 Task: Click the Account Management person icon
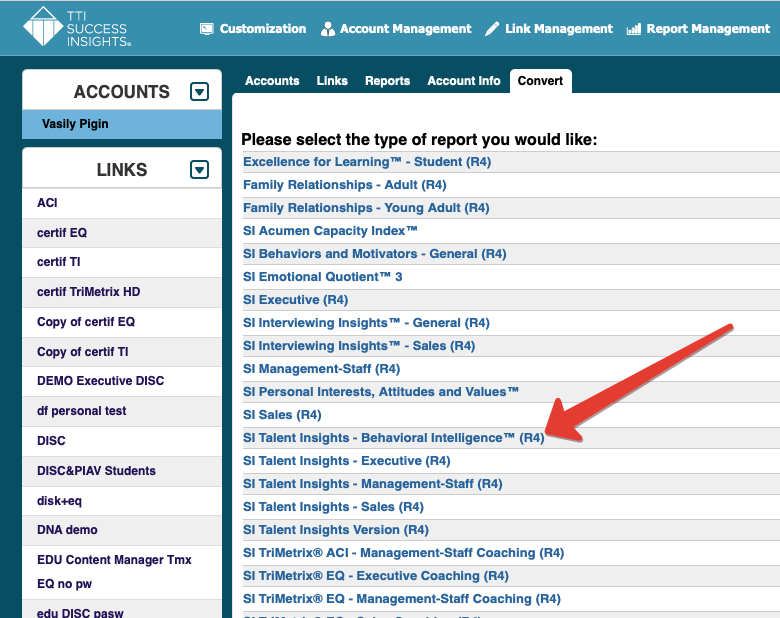328,29
